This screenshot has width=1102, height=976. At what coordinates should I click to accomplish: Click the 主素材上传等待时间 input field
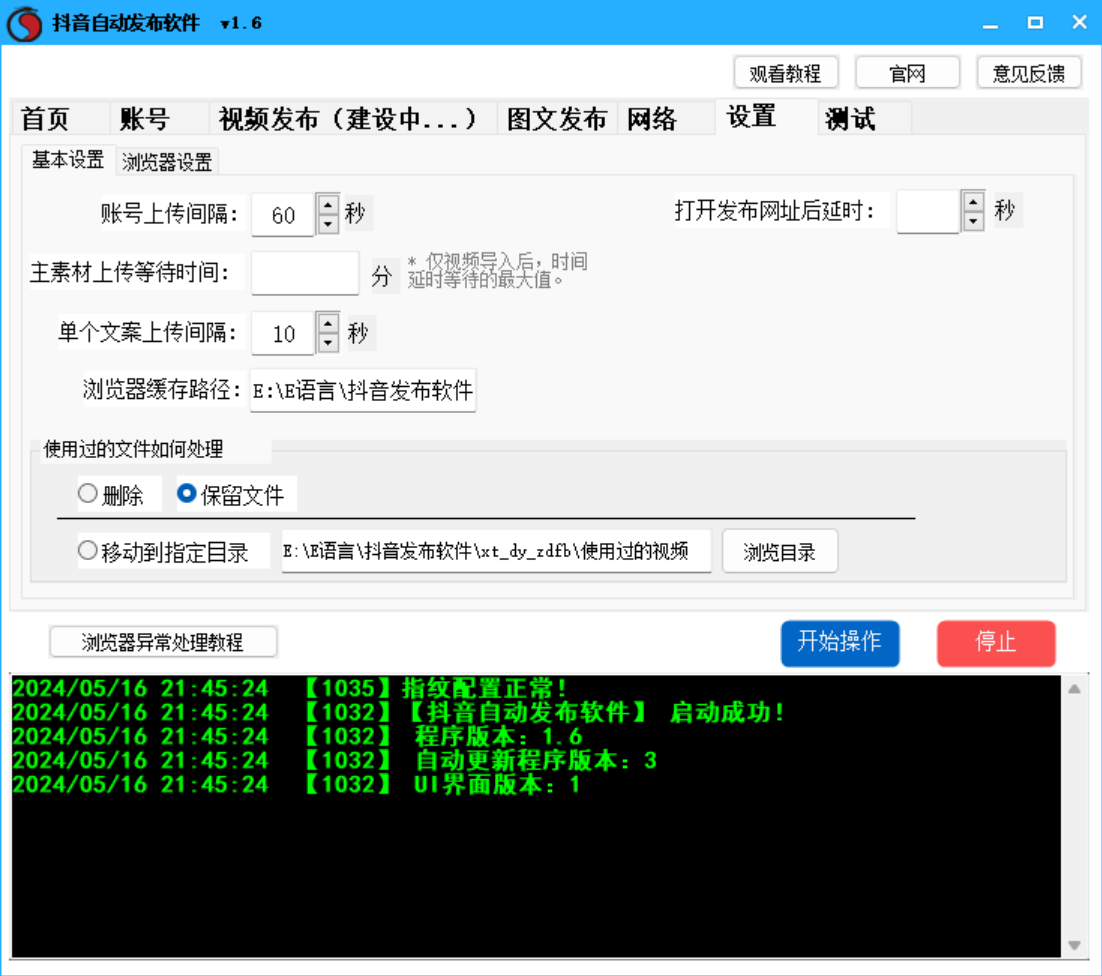[305, 273]
